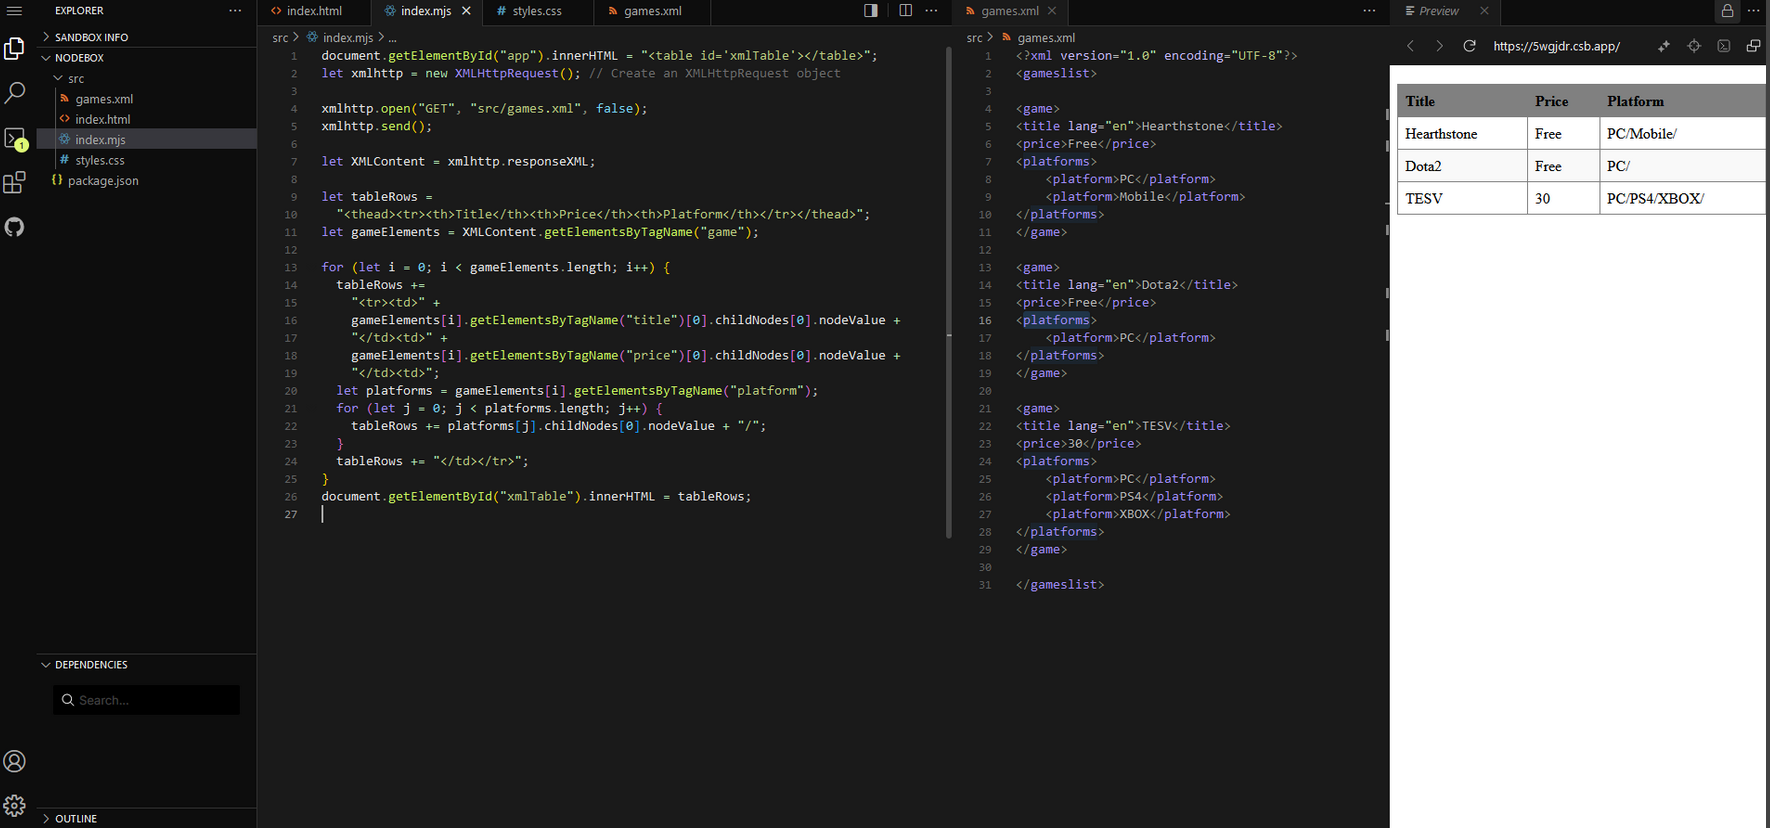Focus the dependencies Search field

point(146,700)
